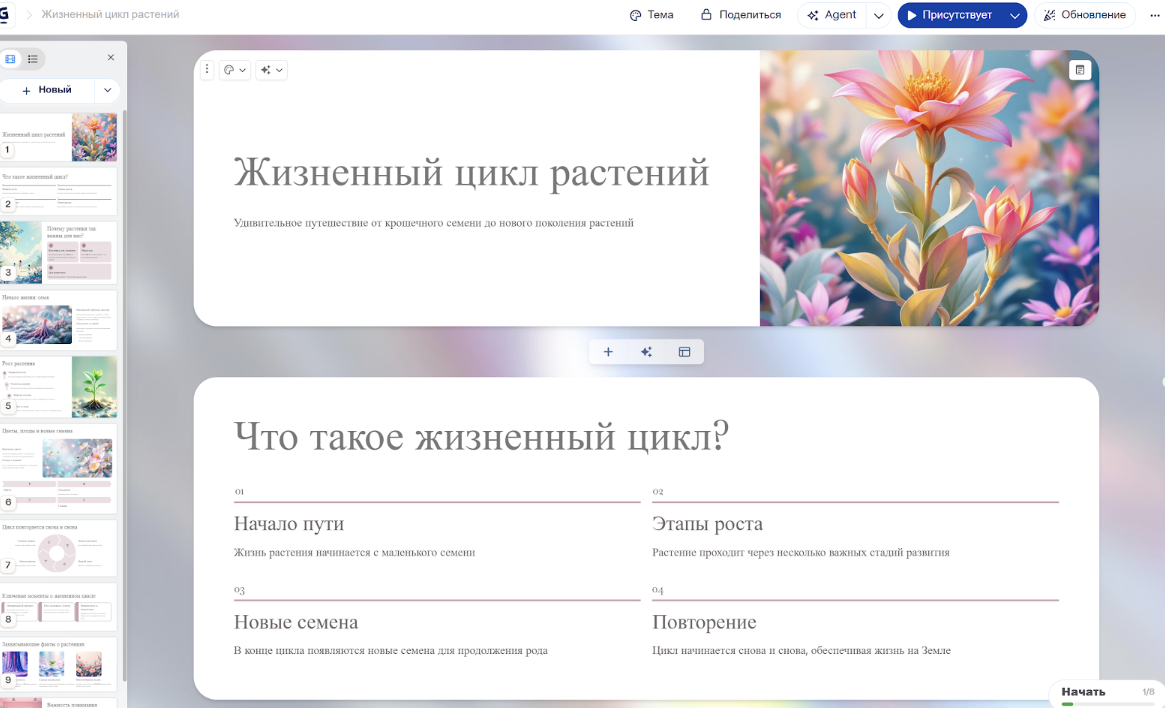Generate card with AI sparkle icon between cards
This screenshot has width=1165, height=708.
coord(646,352)
